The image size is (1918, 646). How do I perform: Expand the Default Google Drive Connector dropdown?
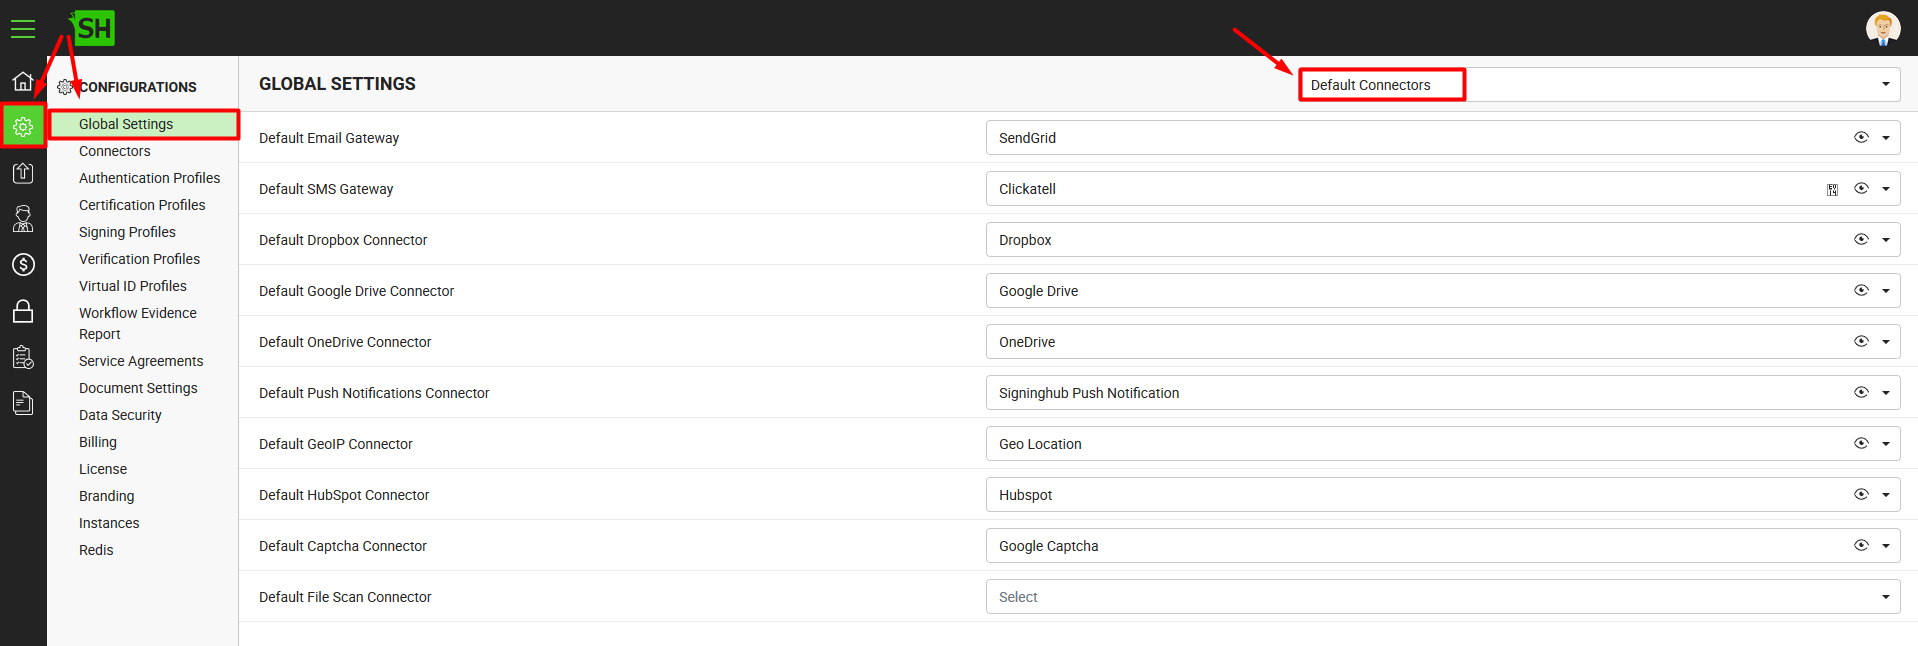click(x=1886, y=291)
